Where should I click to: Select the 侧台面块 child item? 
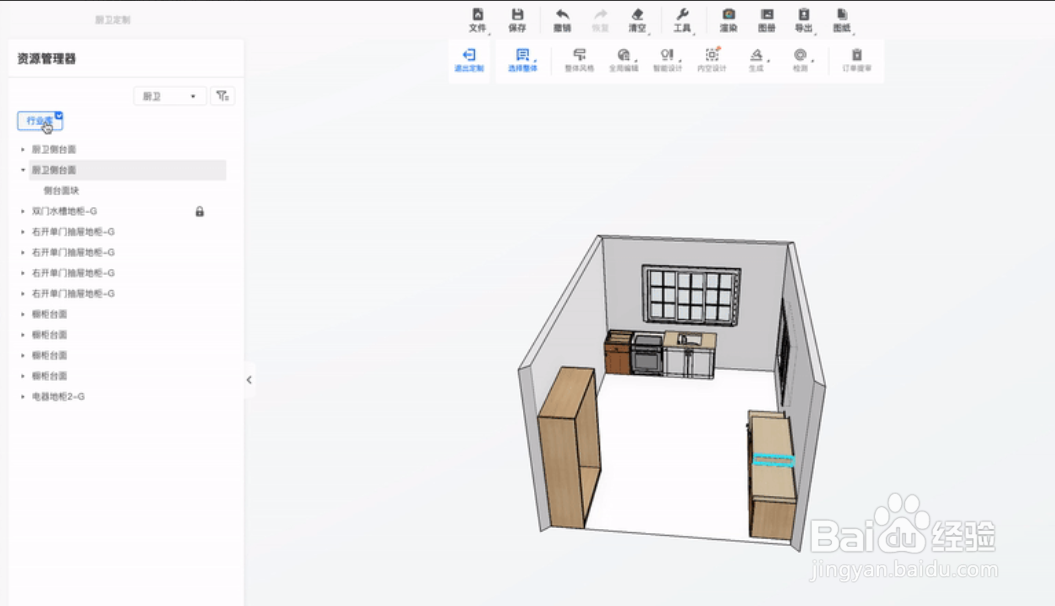[61, 191]
